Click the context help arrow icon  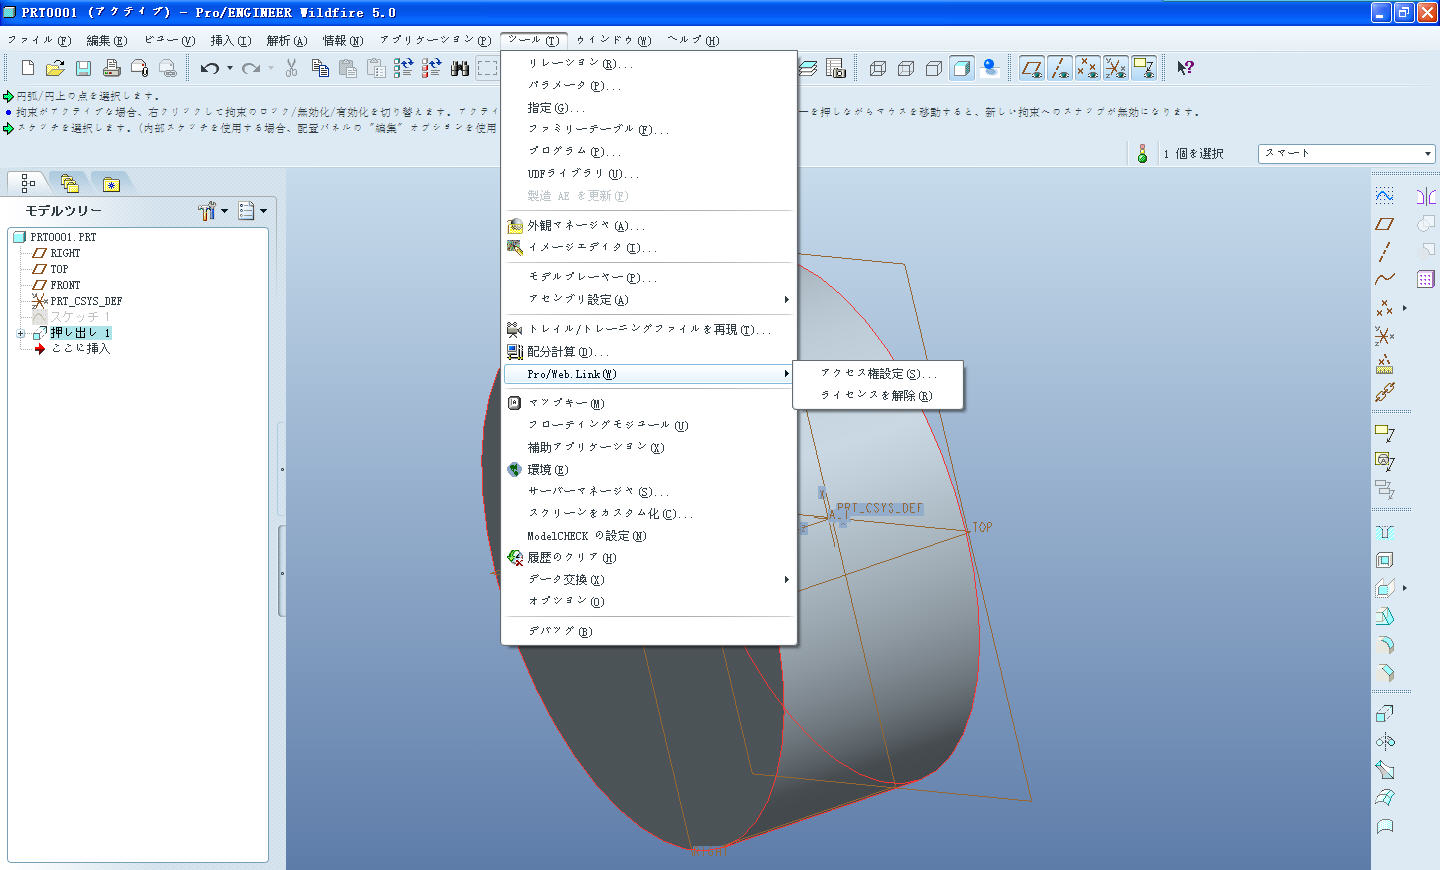click(x=1185, y=68)
